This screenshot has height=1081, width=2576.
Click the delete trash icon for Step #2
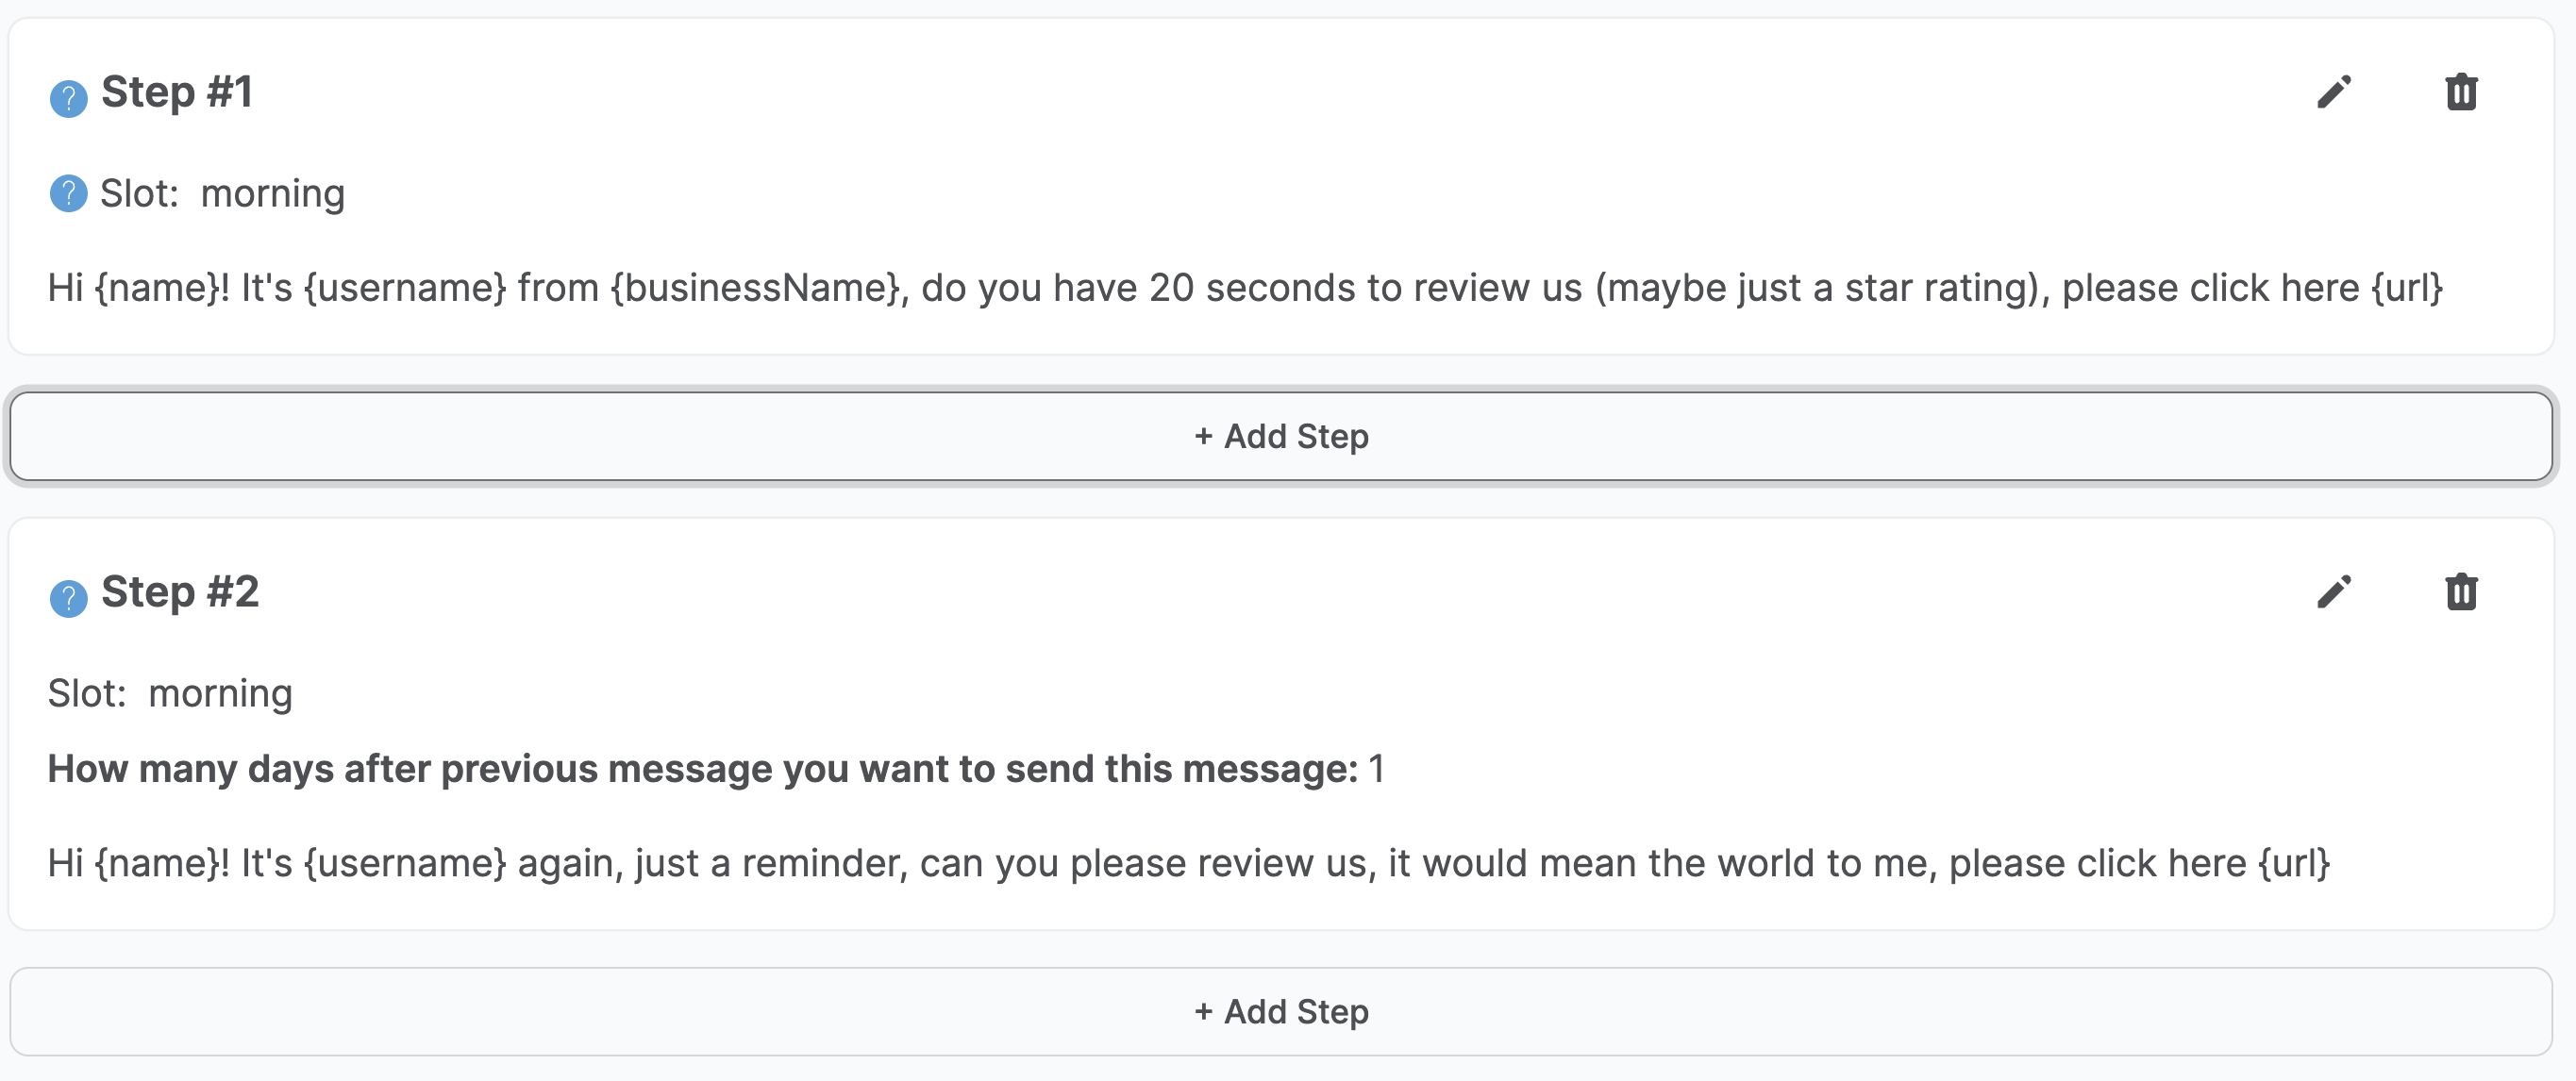(2461, 591)
